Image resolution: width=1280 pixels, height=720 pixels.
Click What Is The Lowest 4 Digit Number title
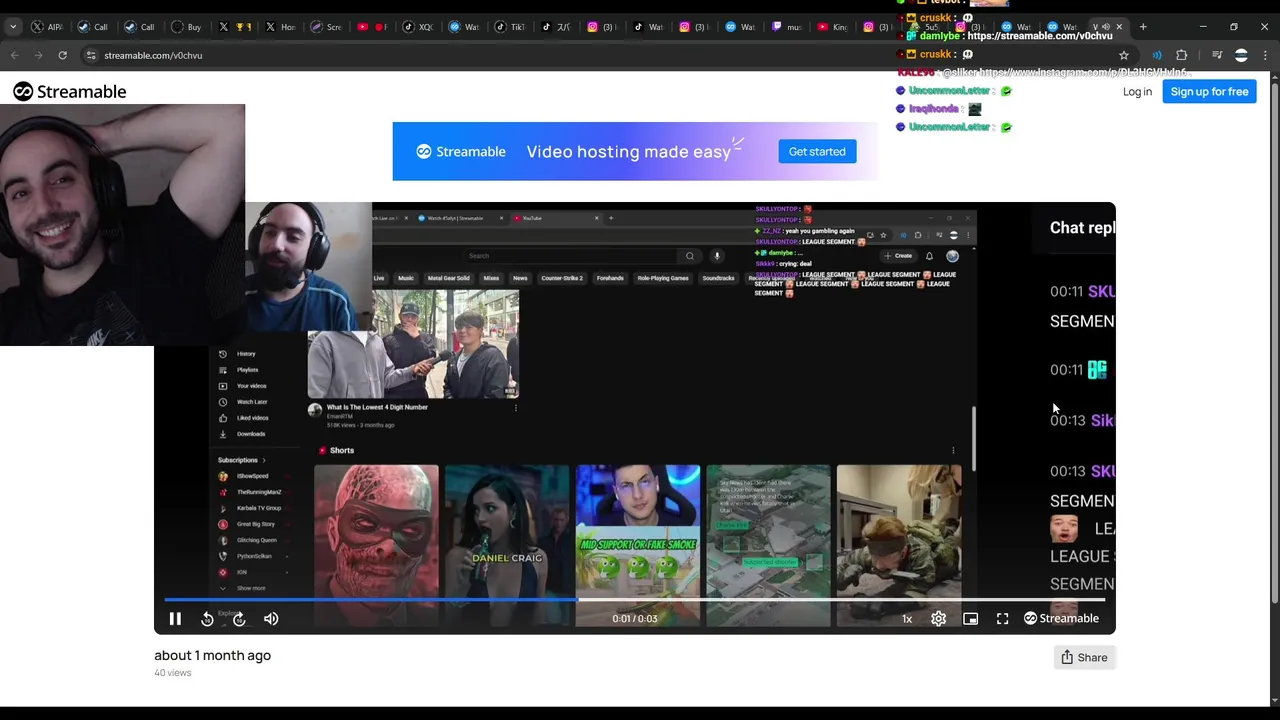click(x=375, y=407)
